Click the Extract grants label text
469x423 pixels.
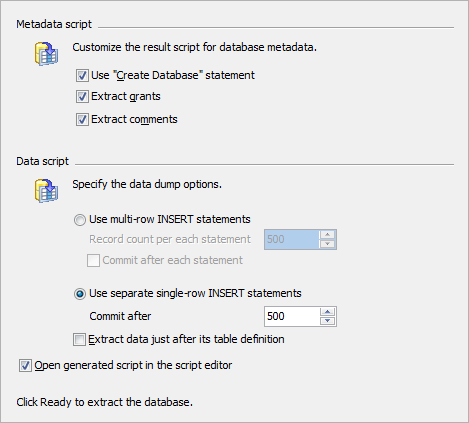click(x=126, y=96)
